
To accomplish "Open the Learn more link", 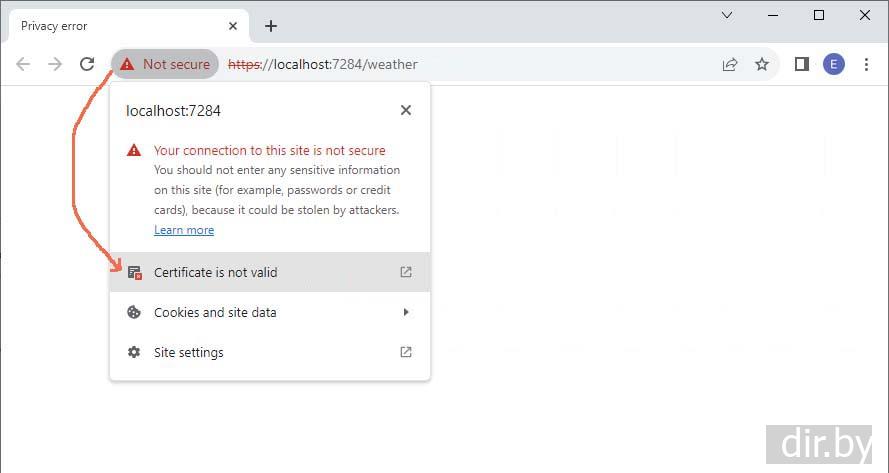I will pyautogui.click(x=184, y=230).
